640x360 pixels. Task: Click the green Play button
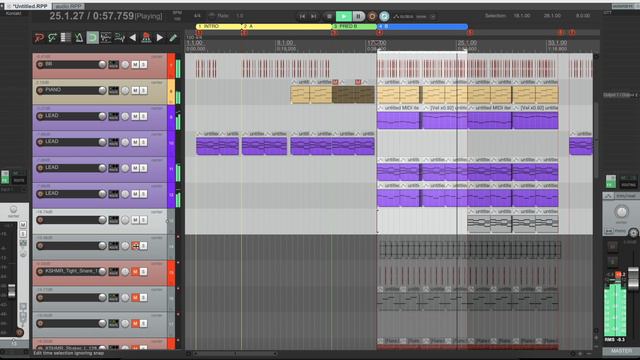click(344, 16)
